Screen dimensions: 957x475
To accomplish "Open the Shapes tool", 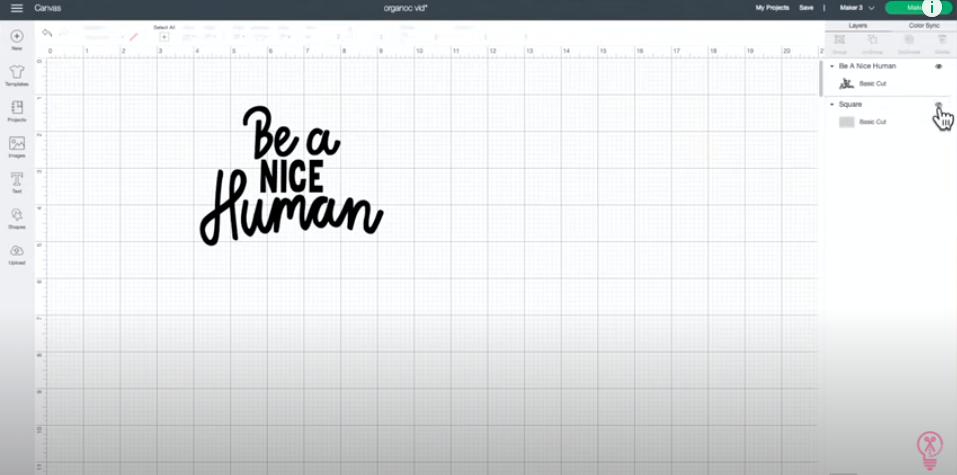I will (16, 219).
